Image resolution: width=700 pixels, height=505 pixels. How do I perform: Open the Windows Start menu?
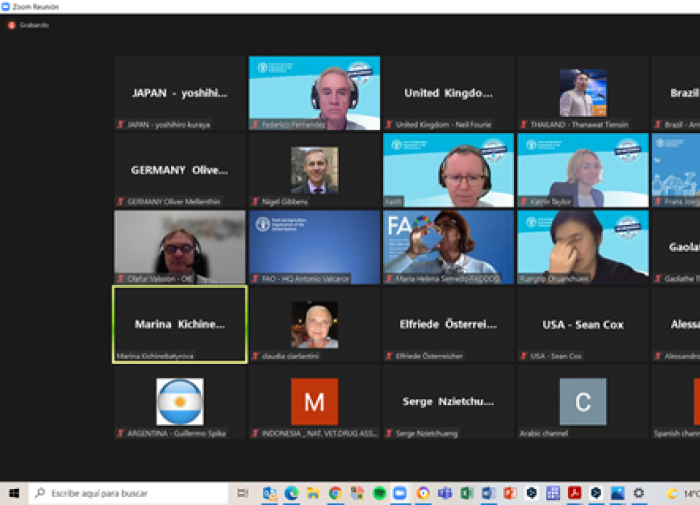coord(14,493)
